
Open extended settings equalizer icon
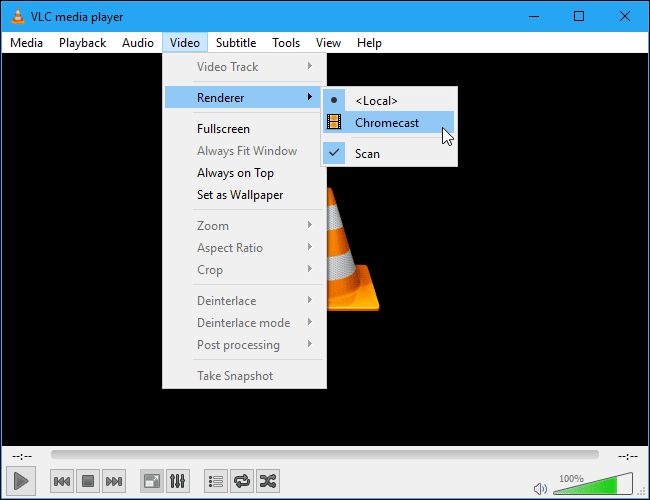pos(177,481)
